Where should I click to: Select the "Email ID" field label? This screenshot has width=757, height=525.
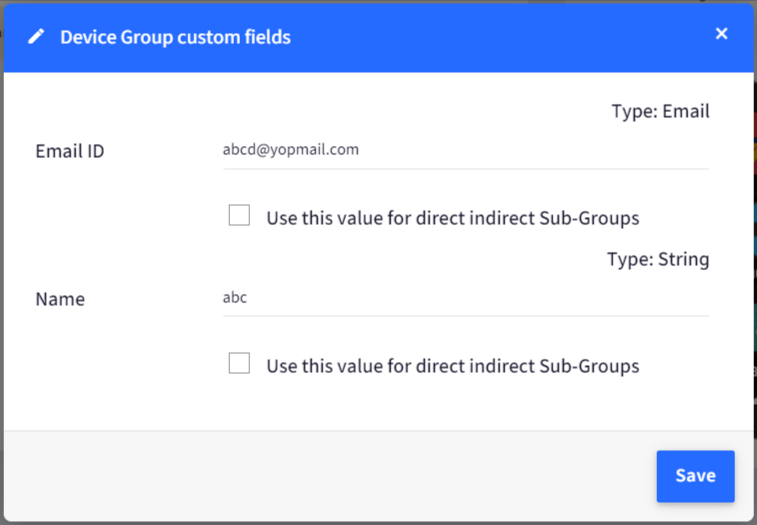[70, 151]
